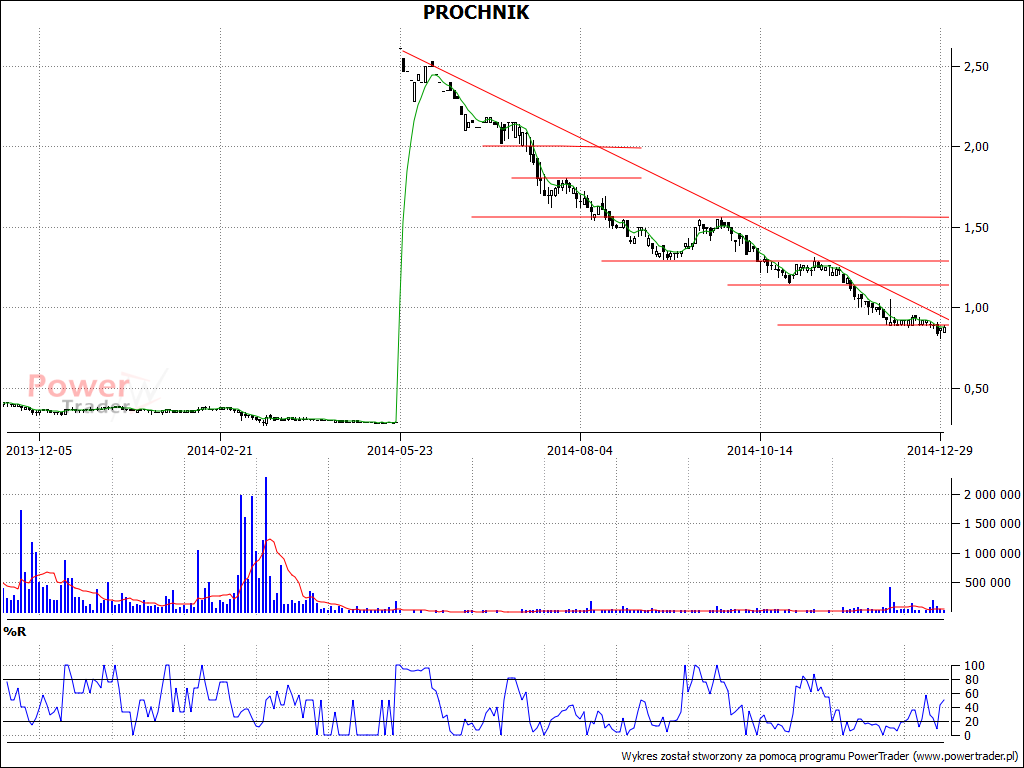The width and height of the screenshot is (1024, 768).
Task: Click the 2014-02-21 date label
Action: click(x=220, y=450)
